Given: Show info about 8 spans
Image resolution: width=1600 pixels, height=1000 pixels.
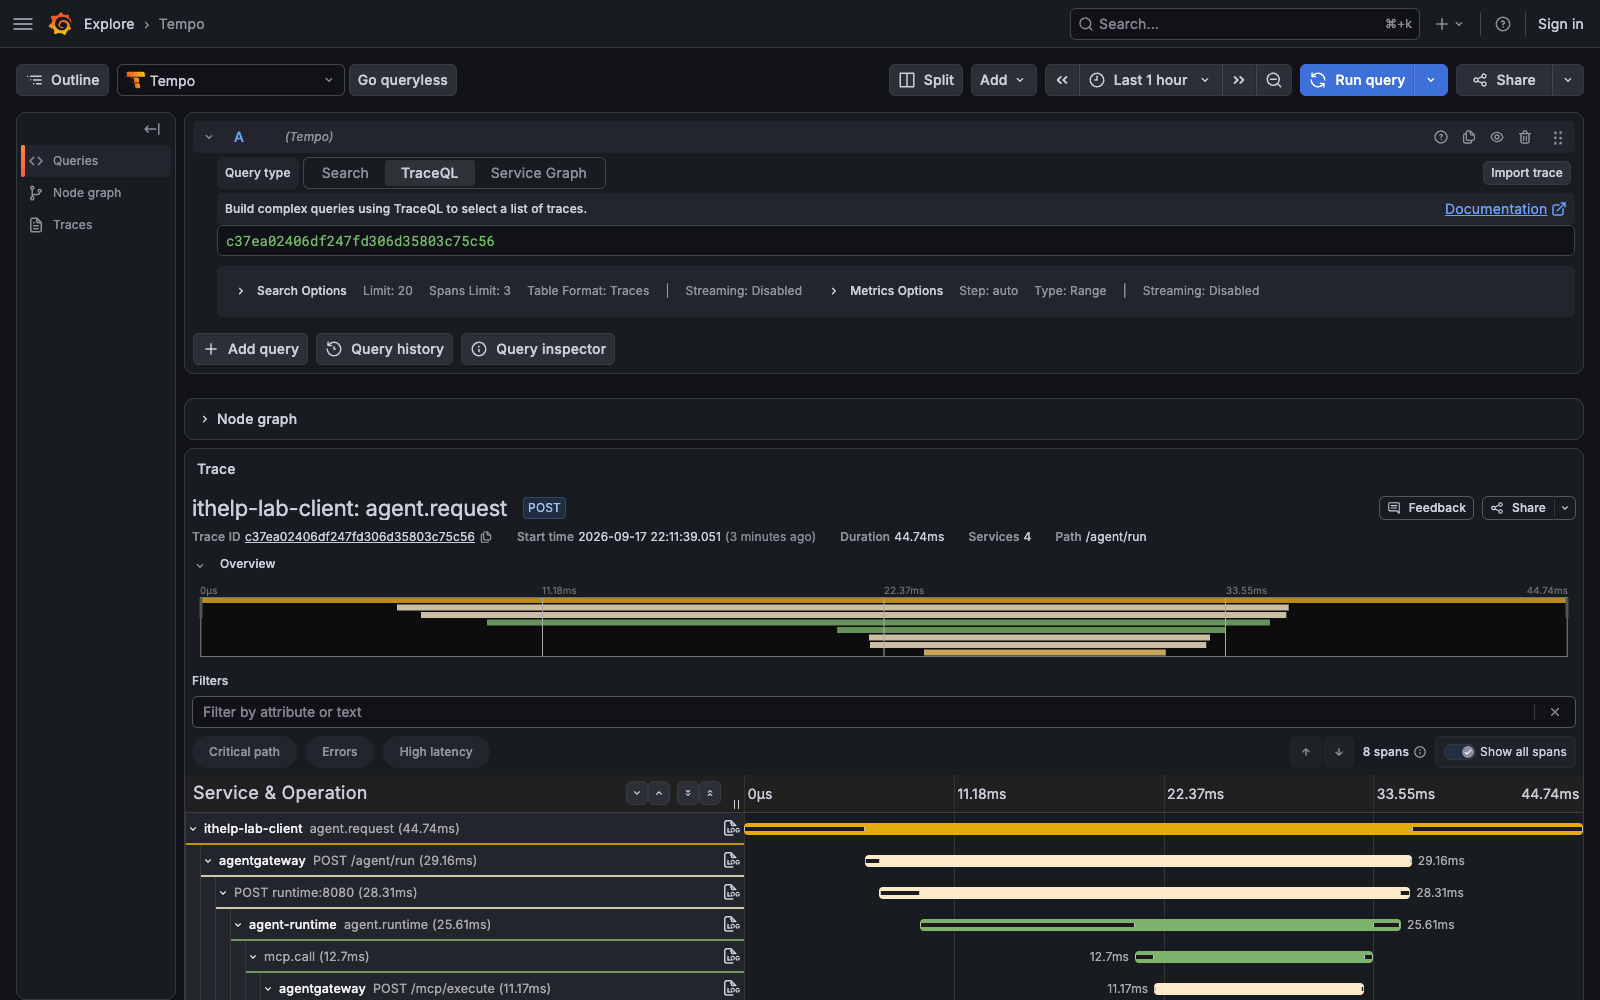Looking at the screenshot, I should (x=1420, y=752).
